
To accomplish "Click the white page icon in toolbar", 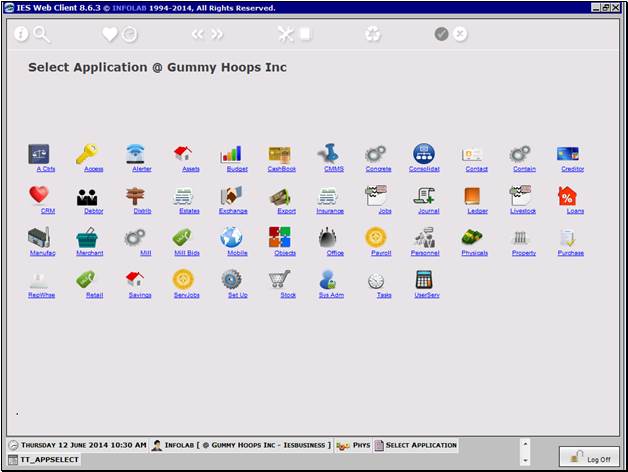I will pos(305,34).
